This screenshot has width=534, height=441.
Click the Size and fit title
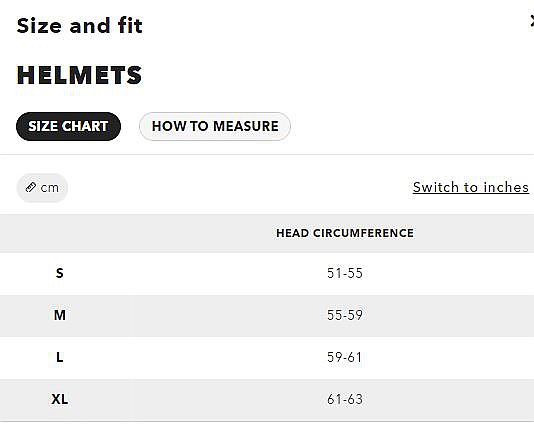[79, 26]
